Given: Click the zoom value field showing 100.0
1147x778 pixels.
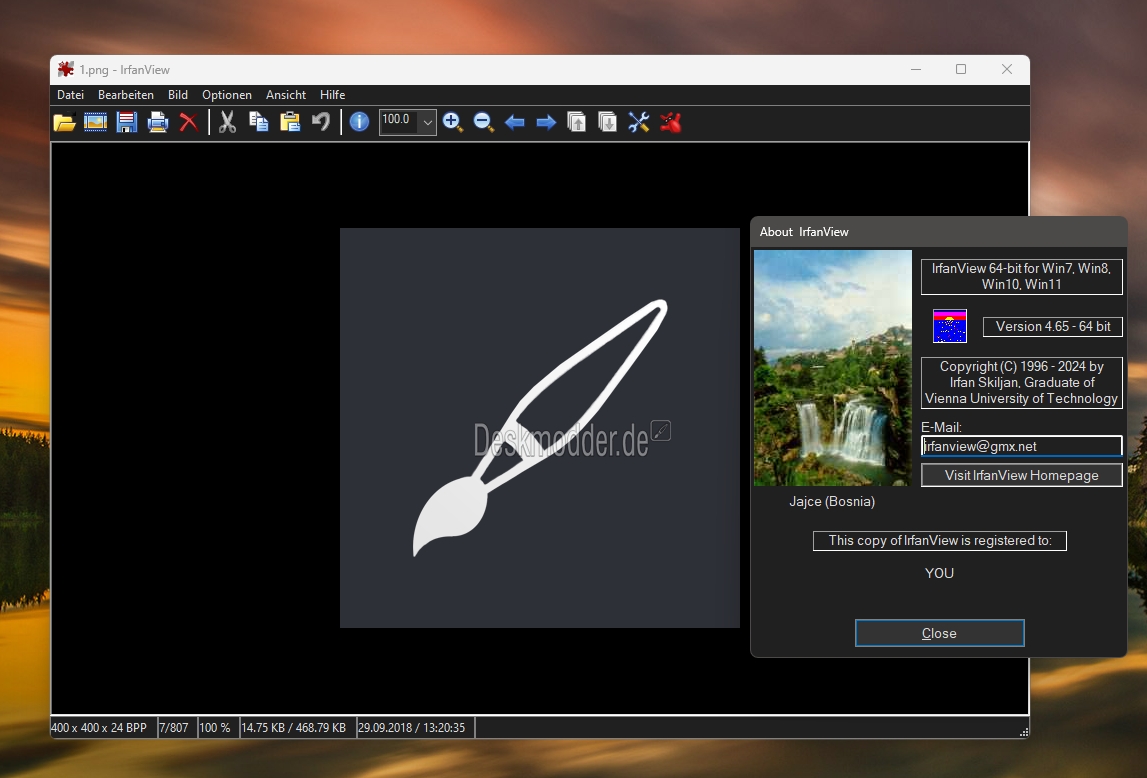Looking at the screenshot, I should (x=399, y=122).
